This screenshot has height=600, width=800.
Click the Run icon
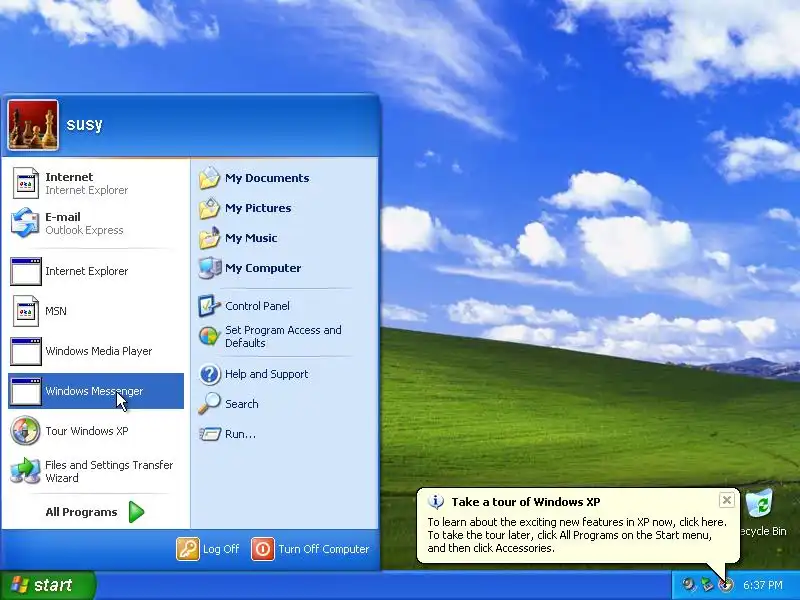coord(209,434)
